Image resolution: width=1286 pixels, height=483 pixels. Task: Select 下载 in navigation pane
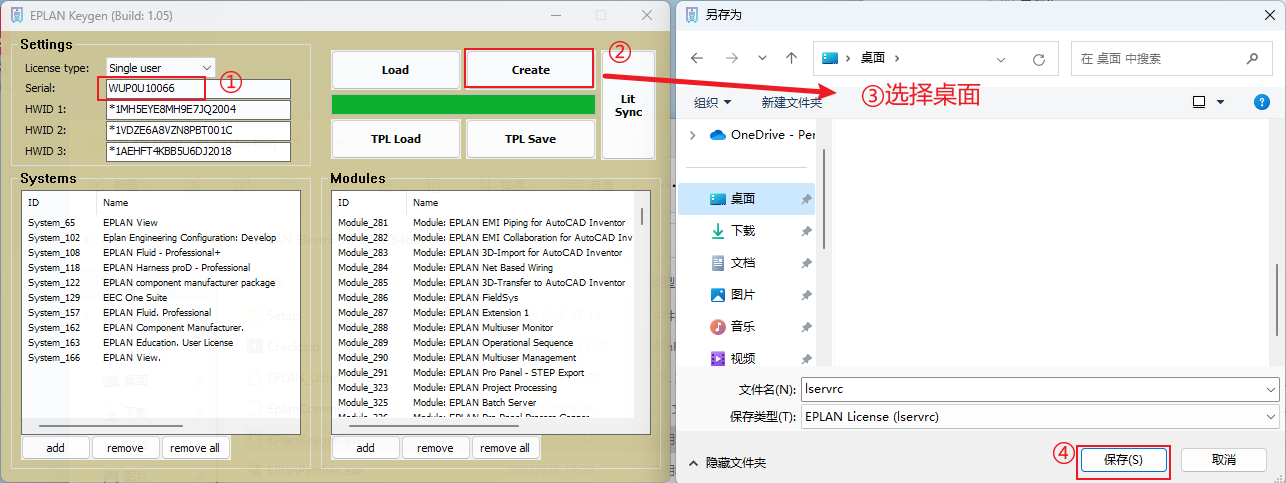click(747, 231)
